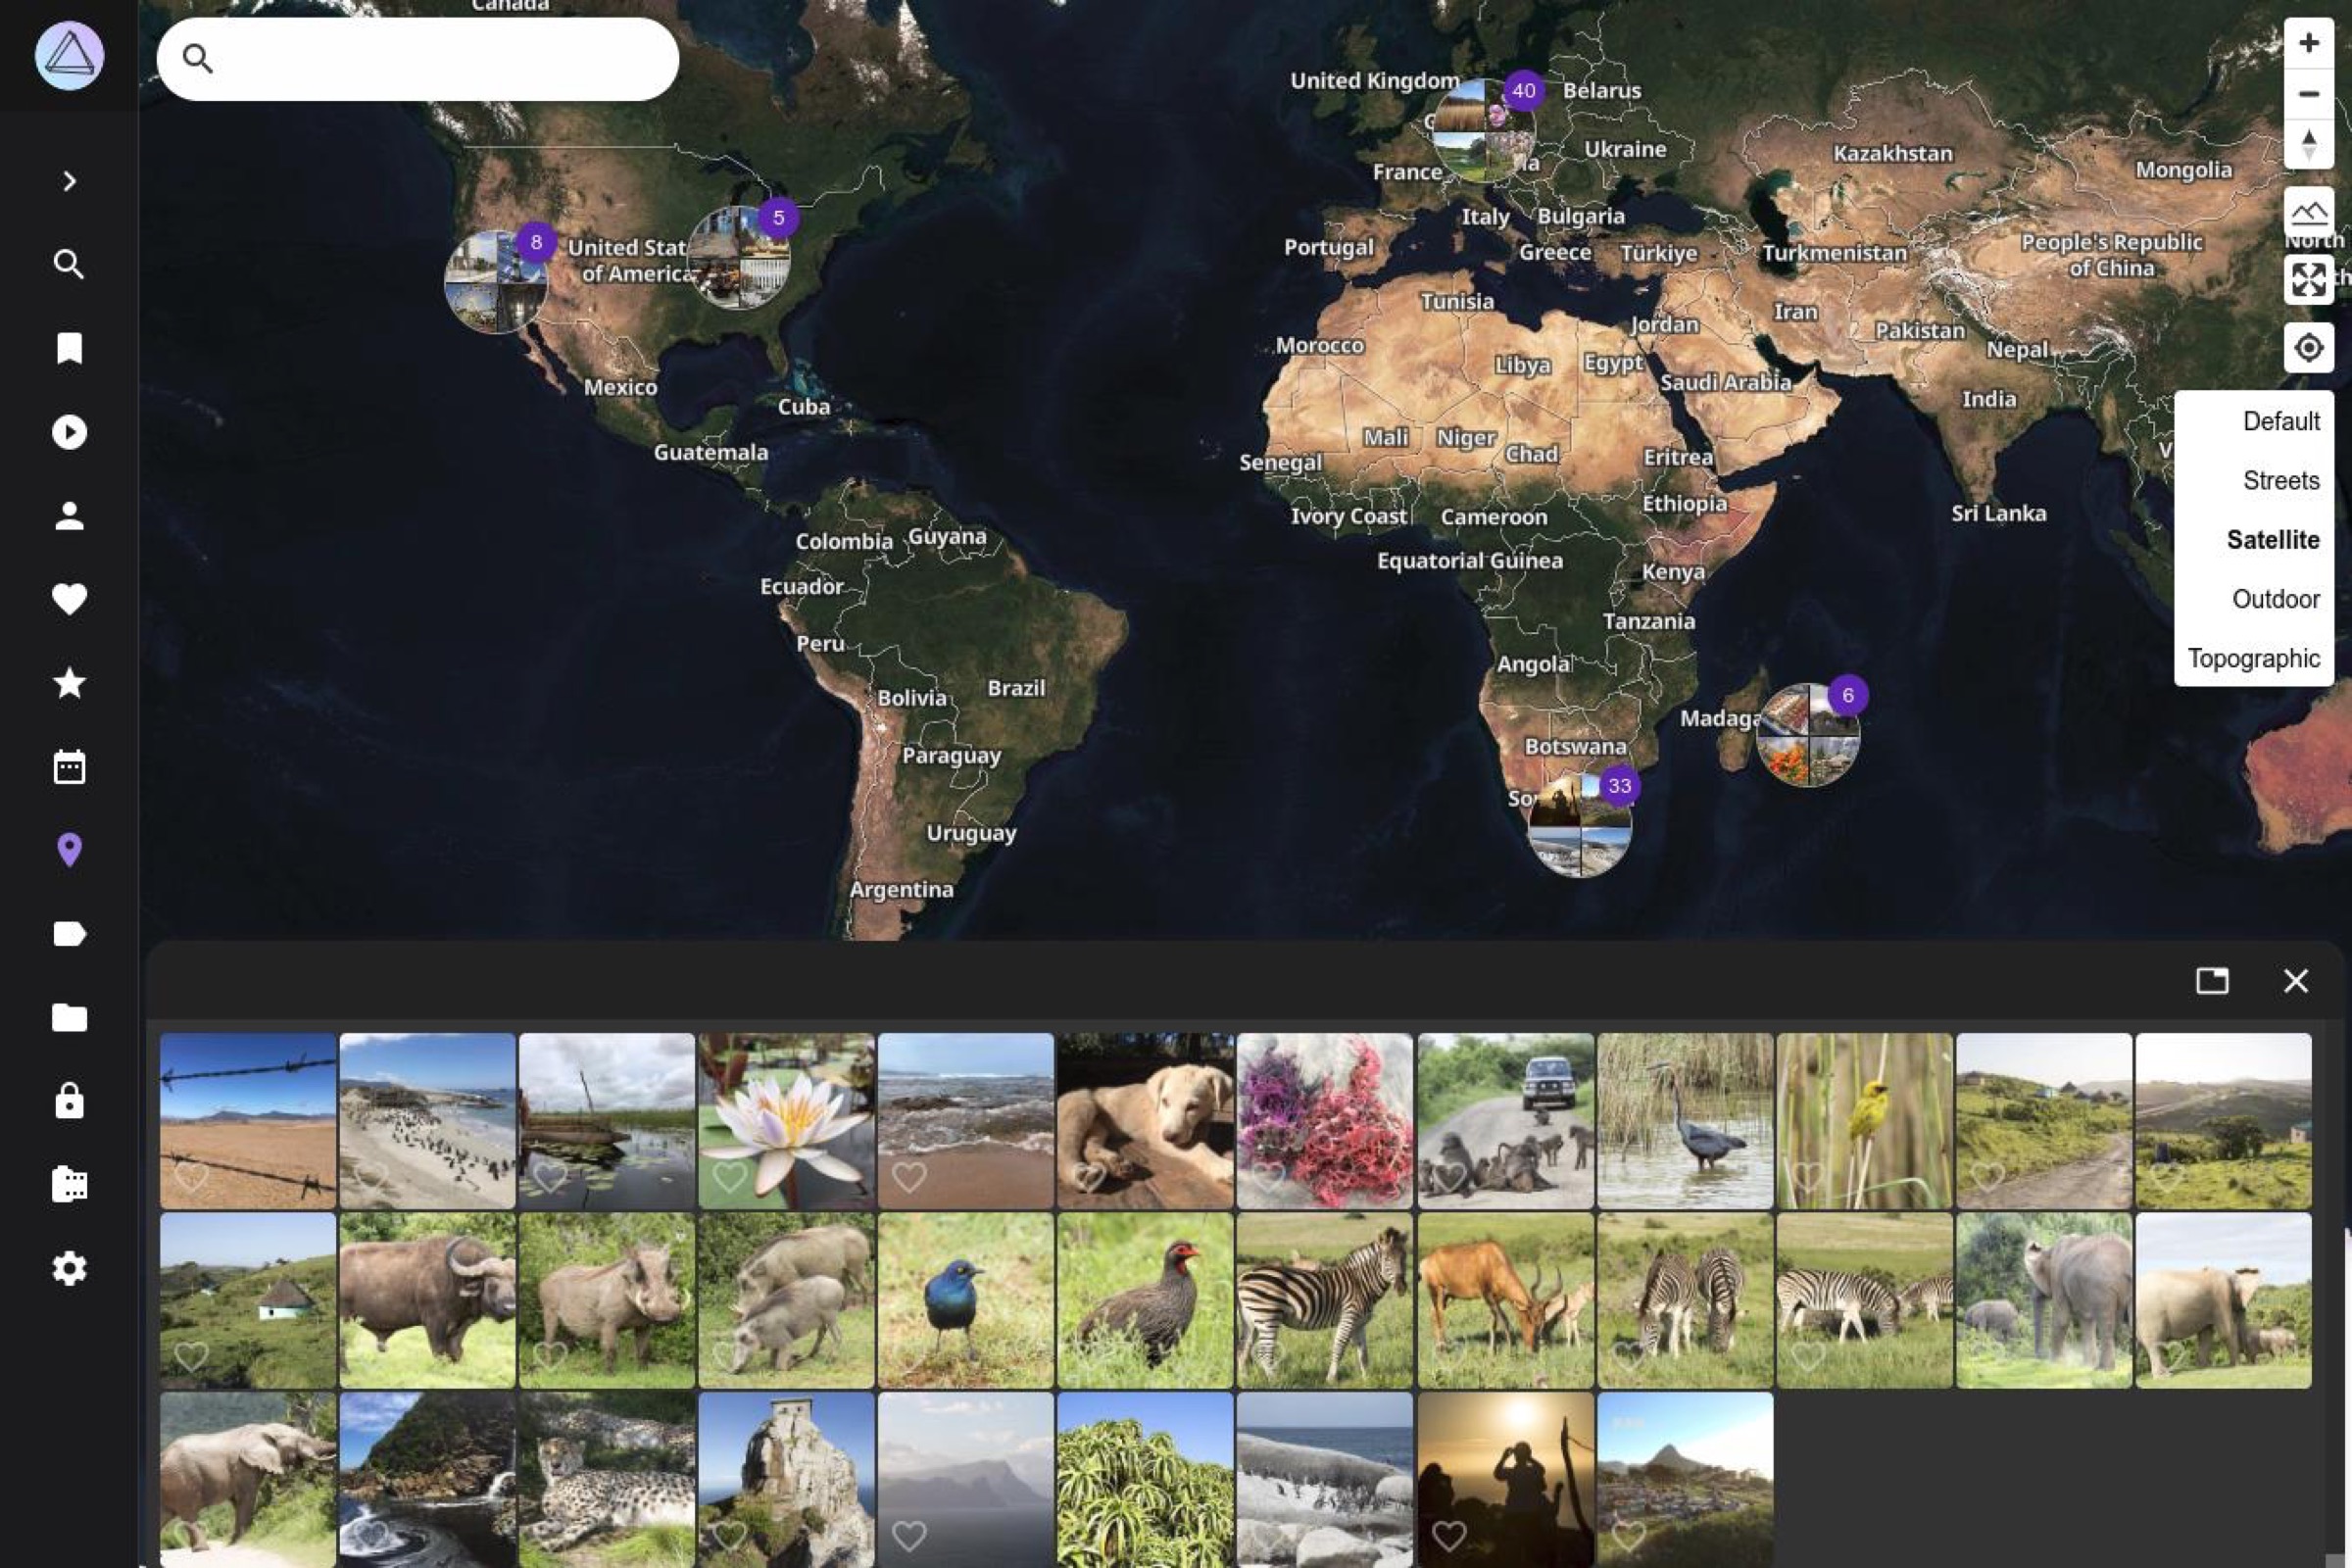The height and width of the screenshot is (1568, 2352).
Task: Expand Europe cluster of 40 photos
Action: 1483,131
